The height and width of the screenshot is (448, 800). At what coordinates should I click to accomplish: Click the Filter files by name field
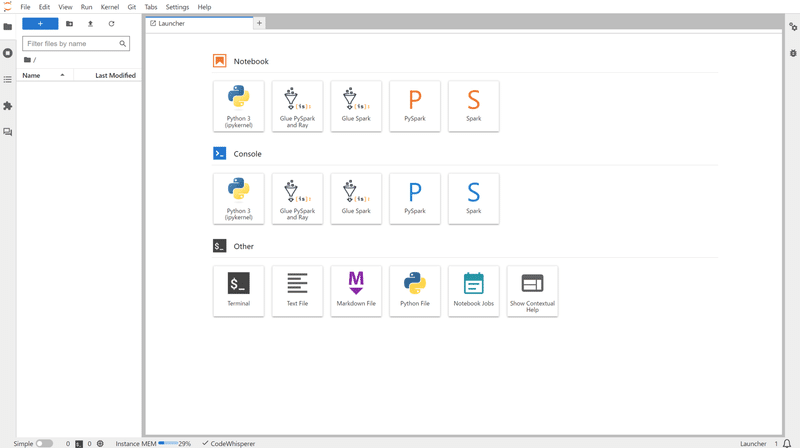[76, 43]
